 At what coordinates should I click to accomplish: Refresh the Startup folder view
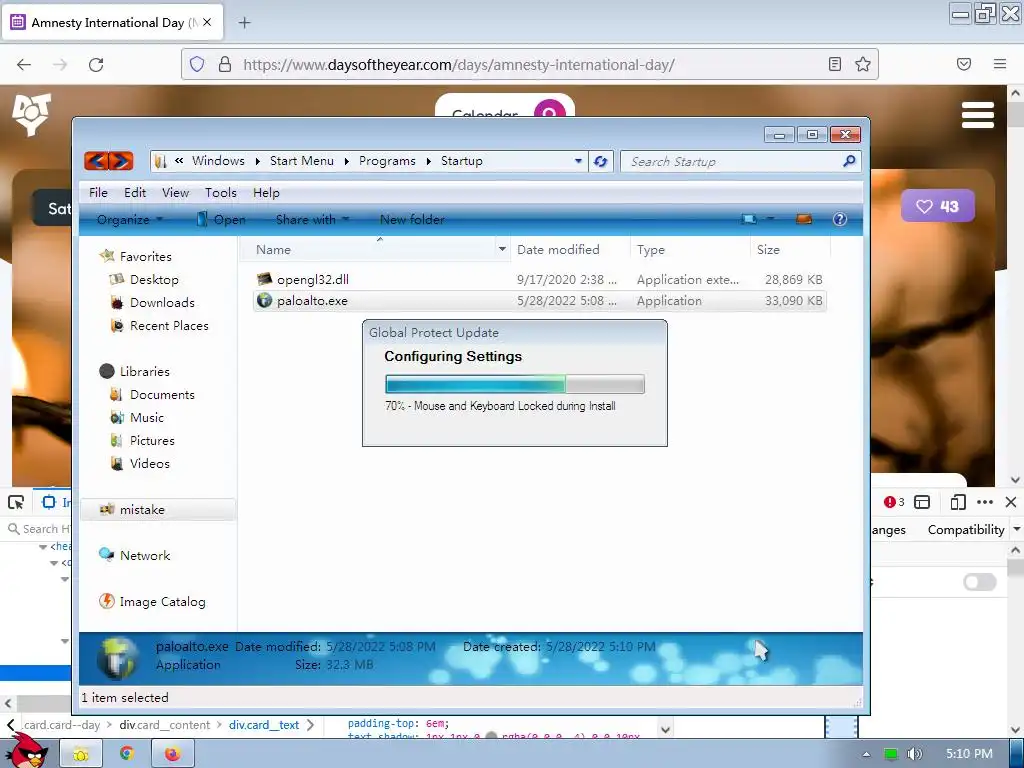(x=601, y=161)
